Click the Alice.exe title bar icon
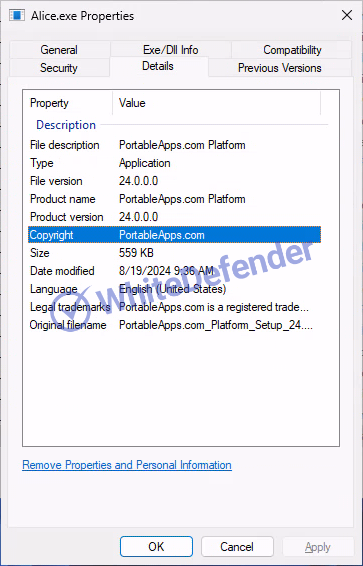This screenshot has width=363, height=566. pyautogui.click(x=17, y=16)
